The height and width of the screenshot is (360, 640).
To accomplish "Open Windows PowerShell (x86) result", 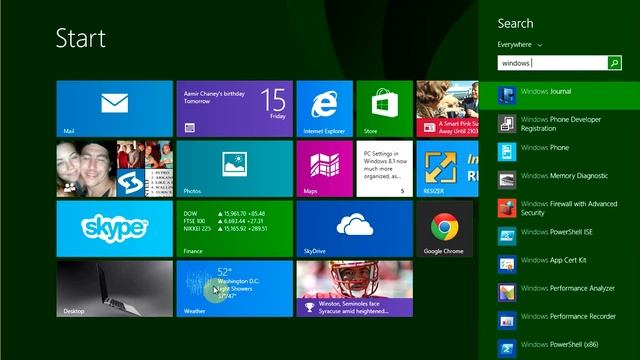I will (x=559, y=348).
